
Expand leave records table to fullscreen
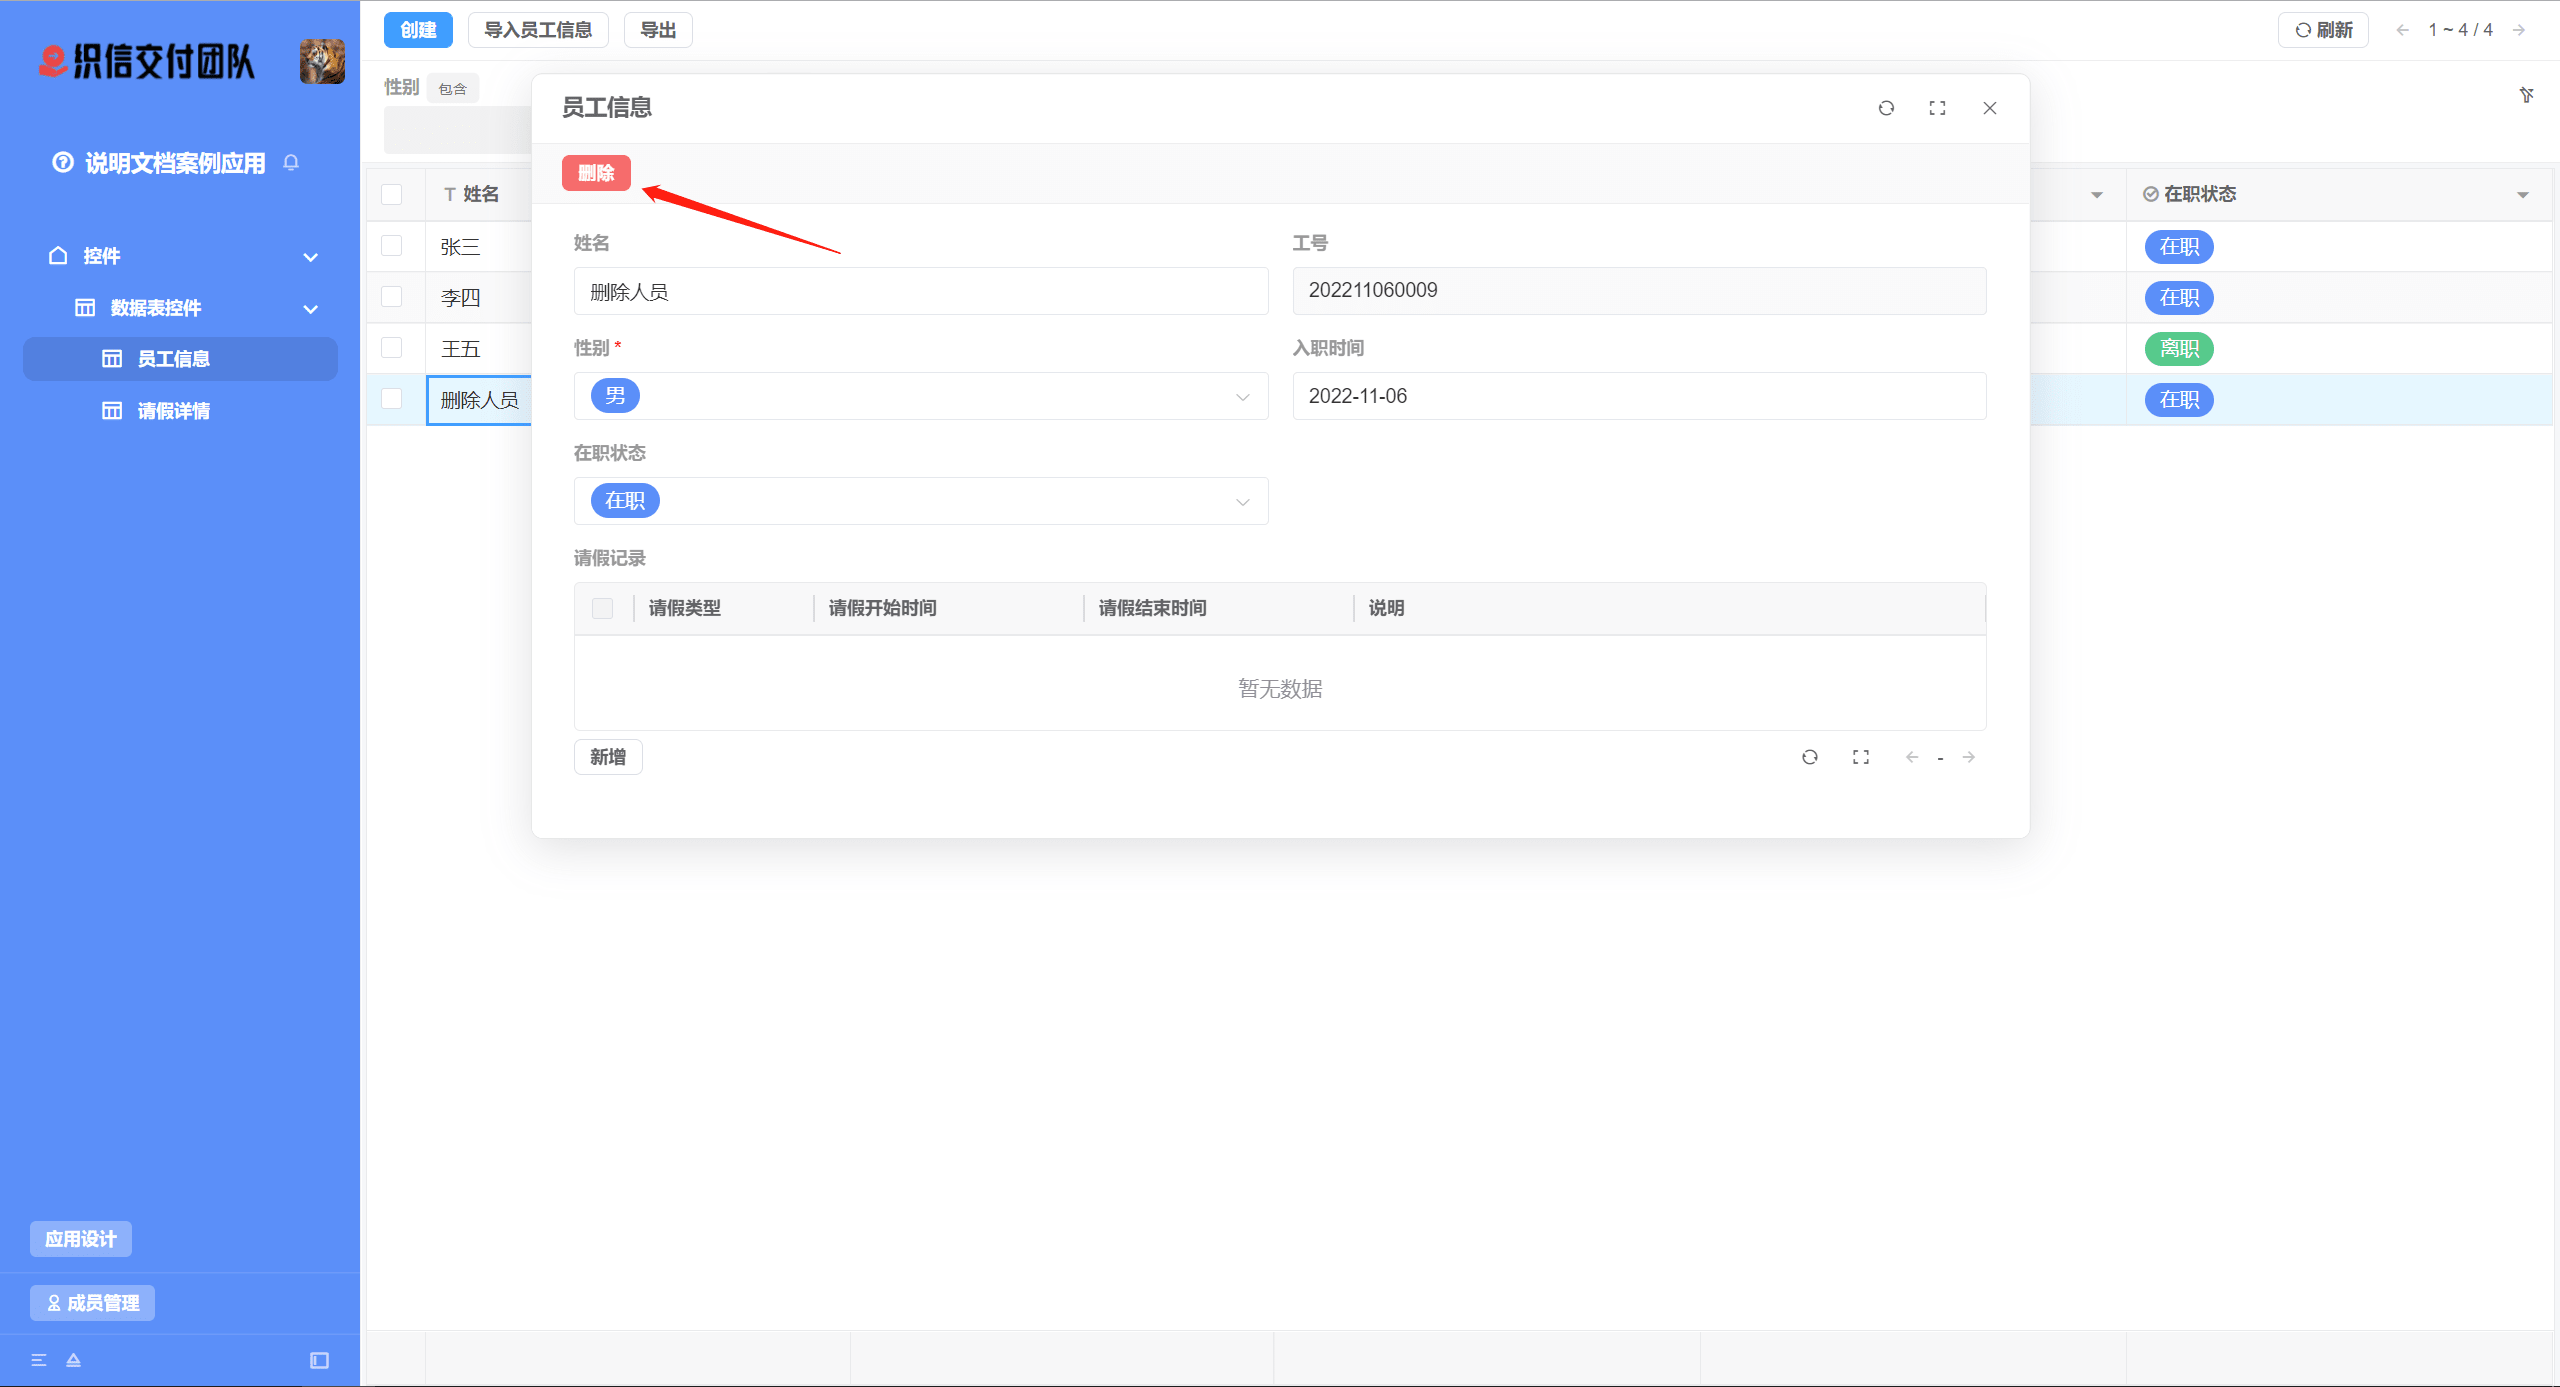pyautogui.click(x=1860, y=757)
